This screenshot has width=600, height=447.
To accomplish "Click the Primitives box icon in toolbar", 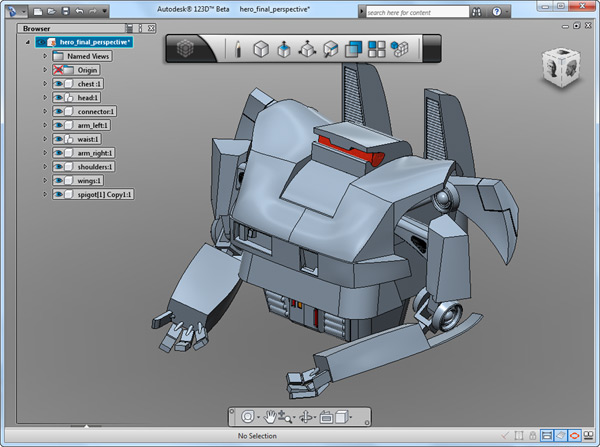I will coord(260,48).
